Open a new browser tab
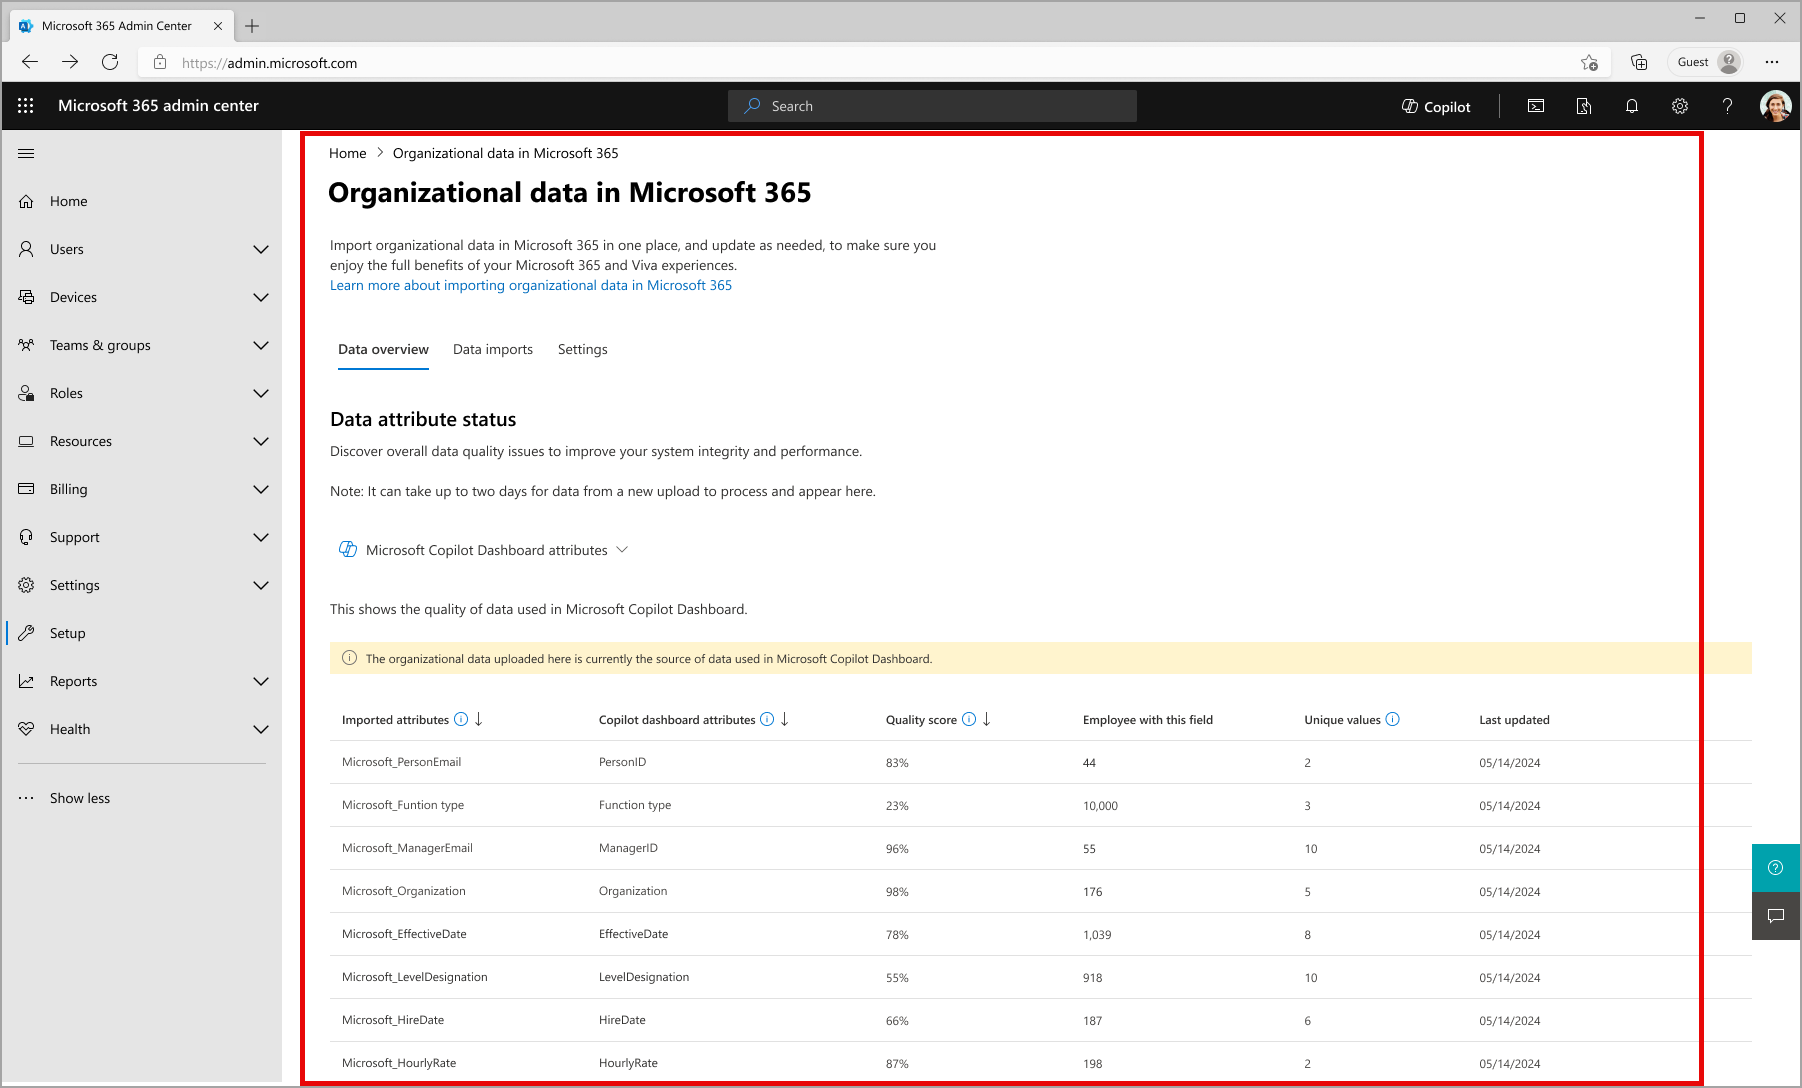 [x=252, y=26]
